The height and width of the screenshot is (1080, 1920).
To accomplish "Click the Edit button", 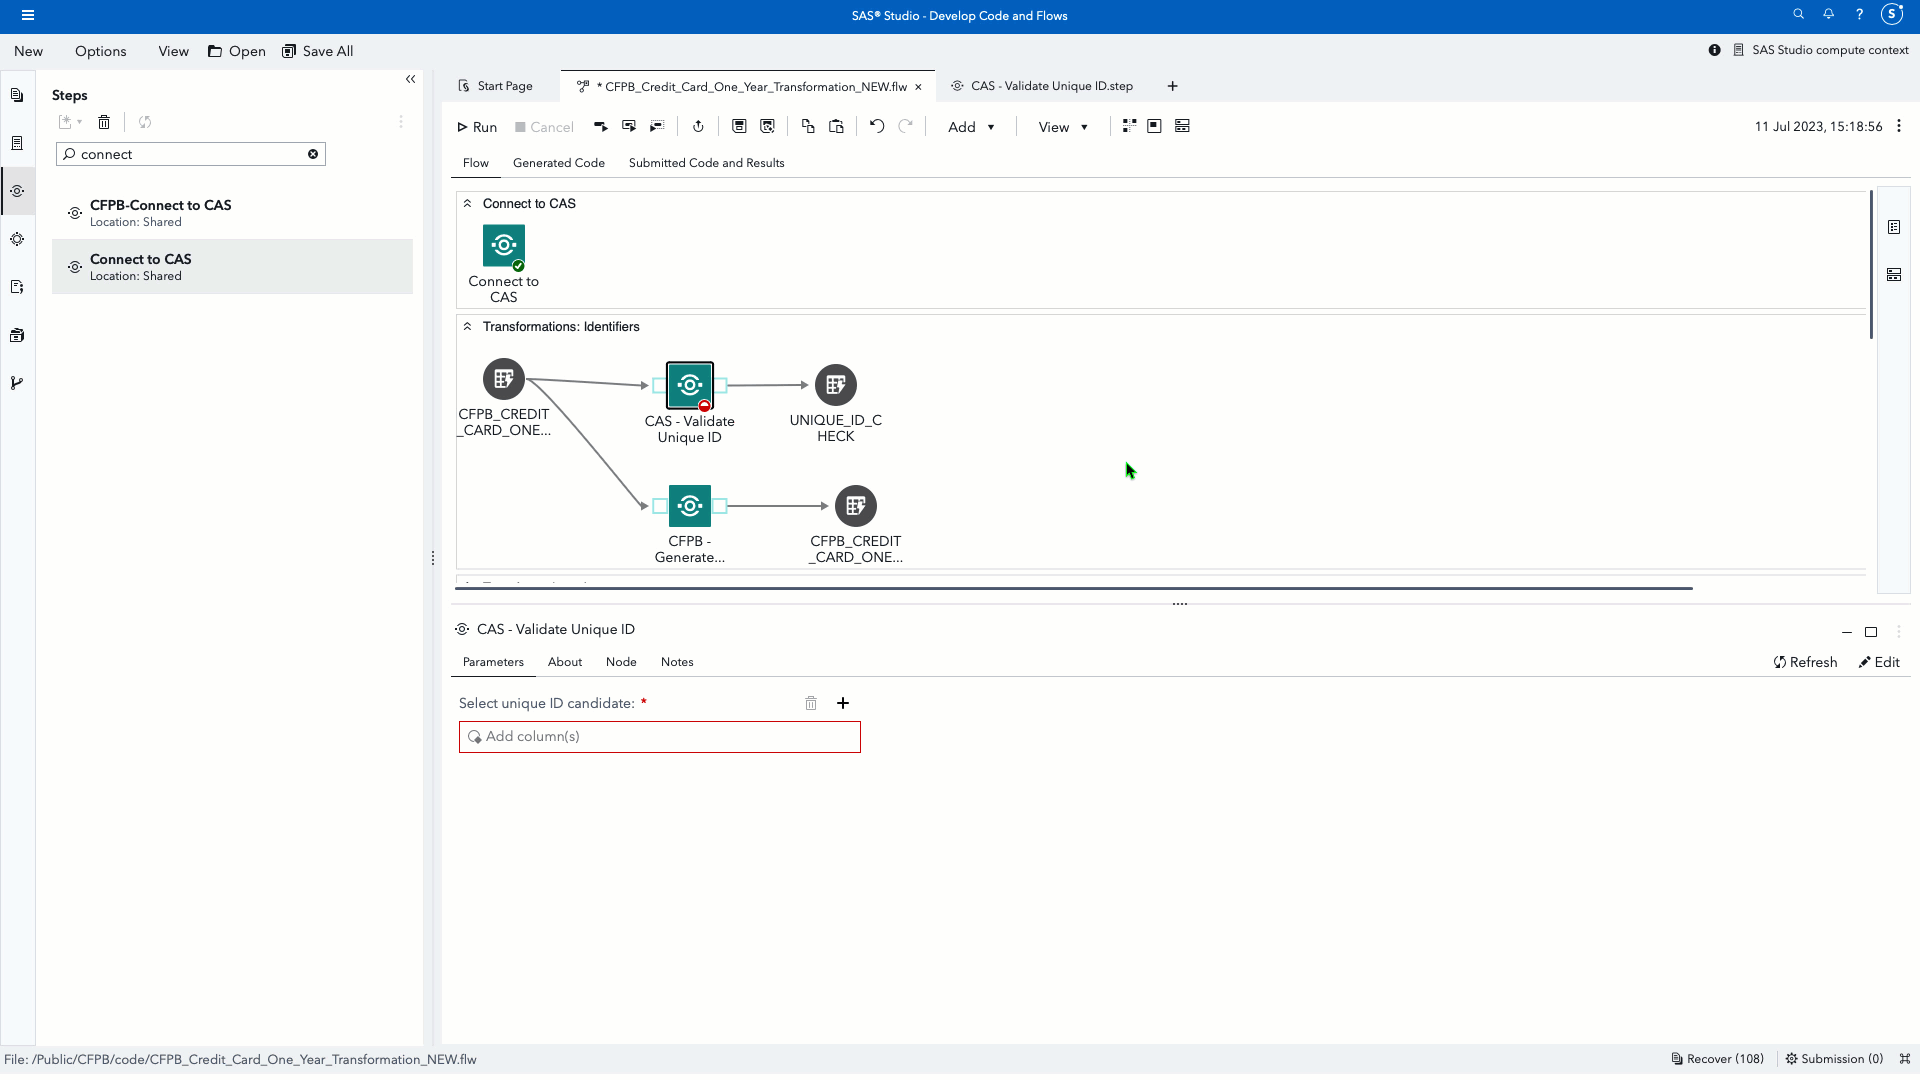I will click(x=1879, y=662).
